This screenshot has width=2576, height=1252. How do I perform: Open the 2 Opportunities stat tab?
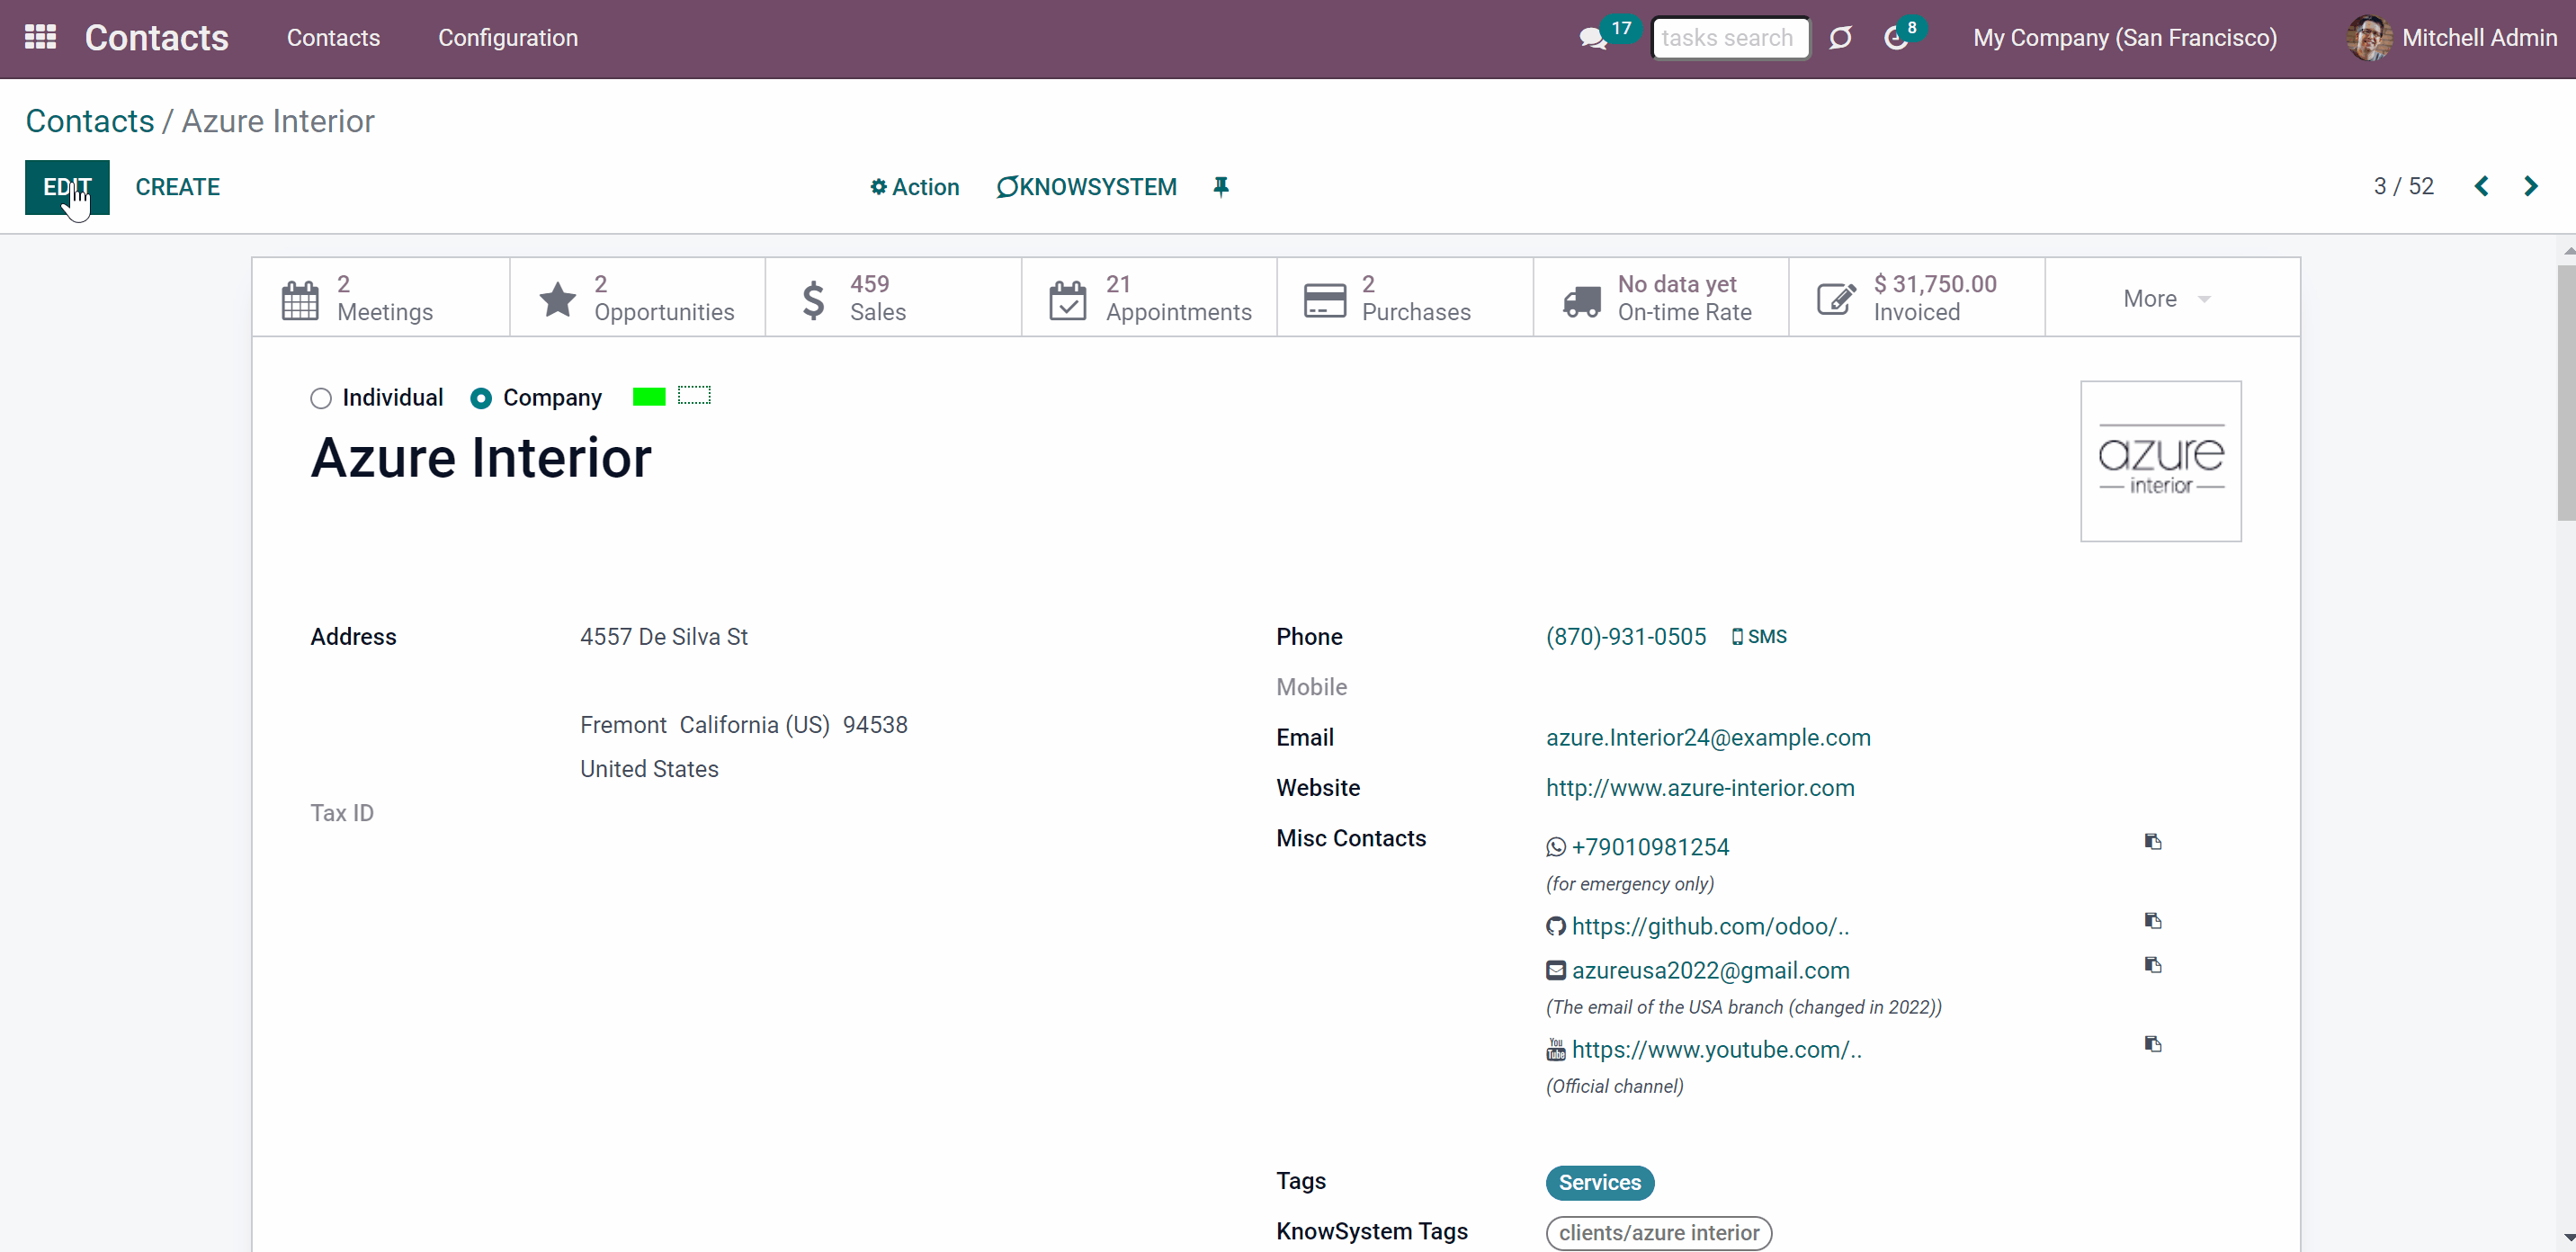pyautogui.click(x=637, y=298)
